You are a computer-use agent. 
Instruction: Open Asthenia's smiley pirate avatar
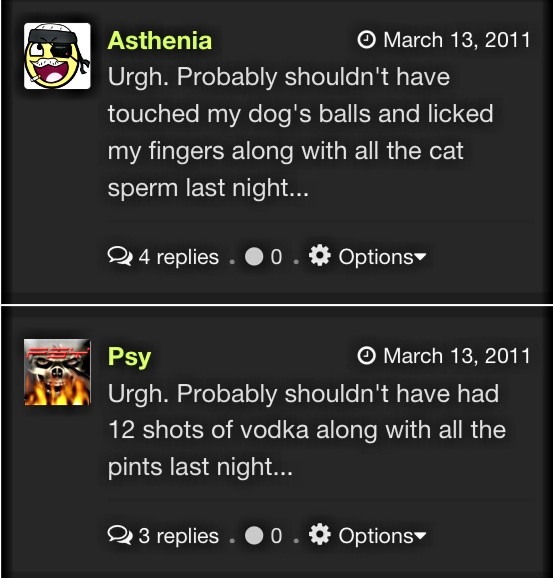[57, 56]
